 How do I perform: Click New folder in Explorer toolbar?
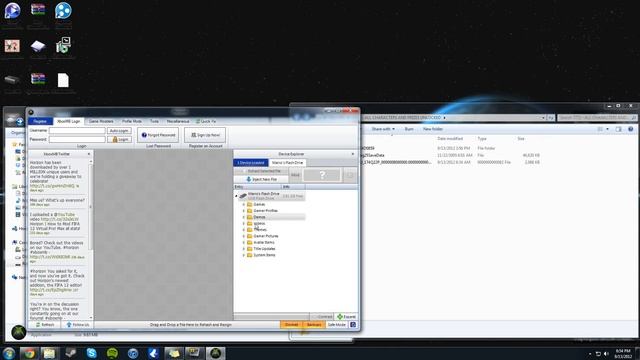433,129
